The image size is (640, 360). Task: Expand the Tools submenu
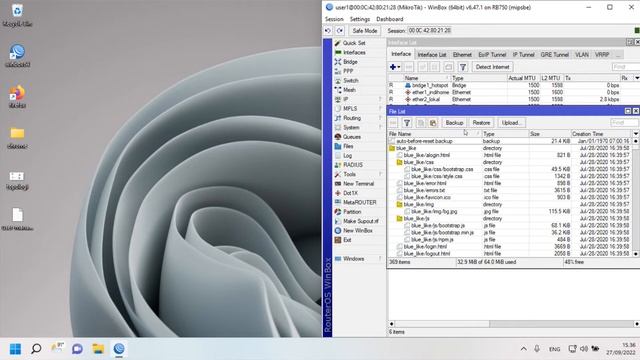(x=358, y=174)
